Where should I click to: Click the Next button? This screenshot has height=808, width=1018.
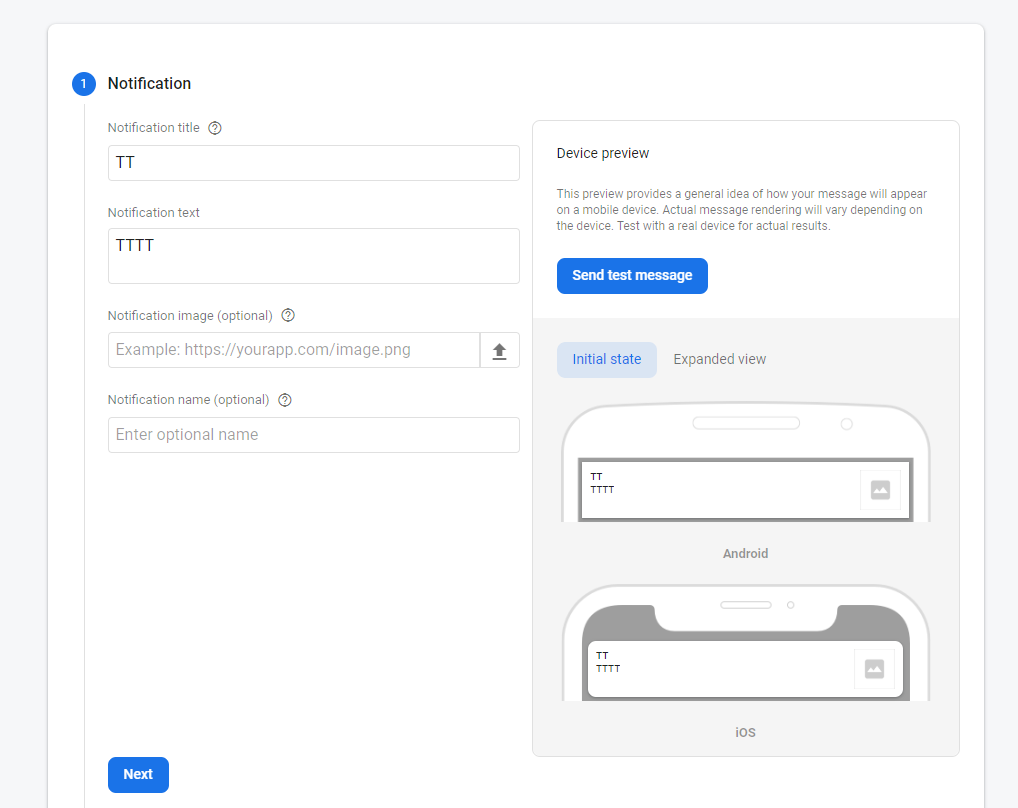(x=138, y=774)
